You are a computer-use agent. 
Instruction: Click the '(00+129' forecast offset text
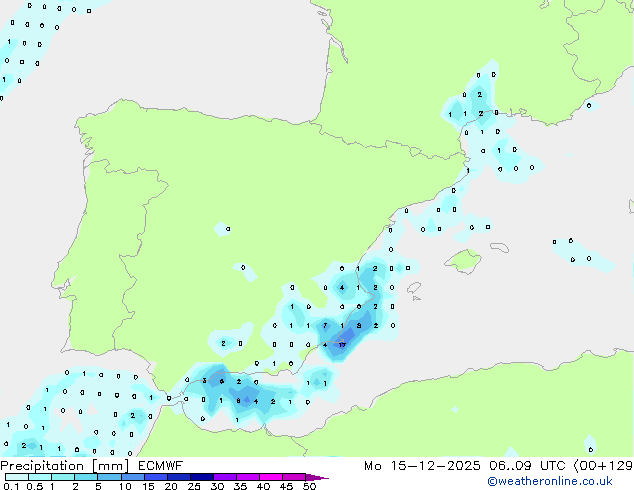tap(604, 466)
